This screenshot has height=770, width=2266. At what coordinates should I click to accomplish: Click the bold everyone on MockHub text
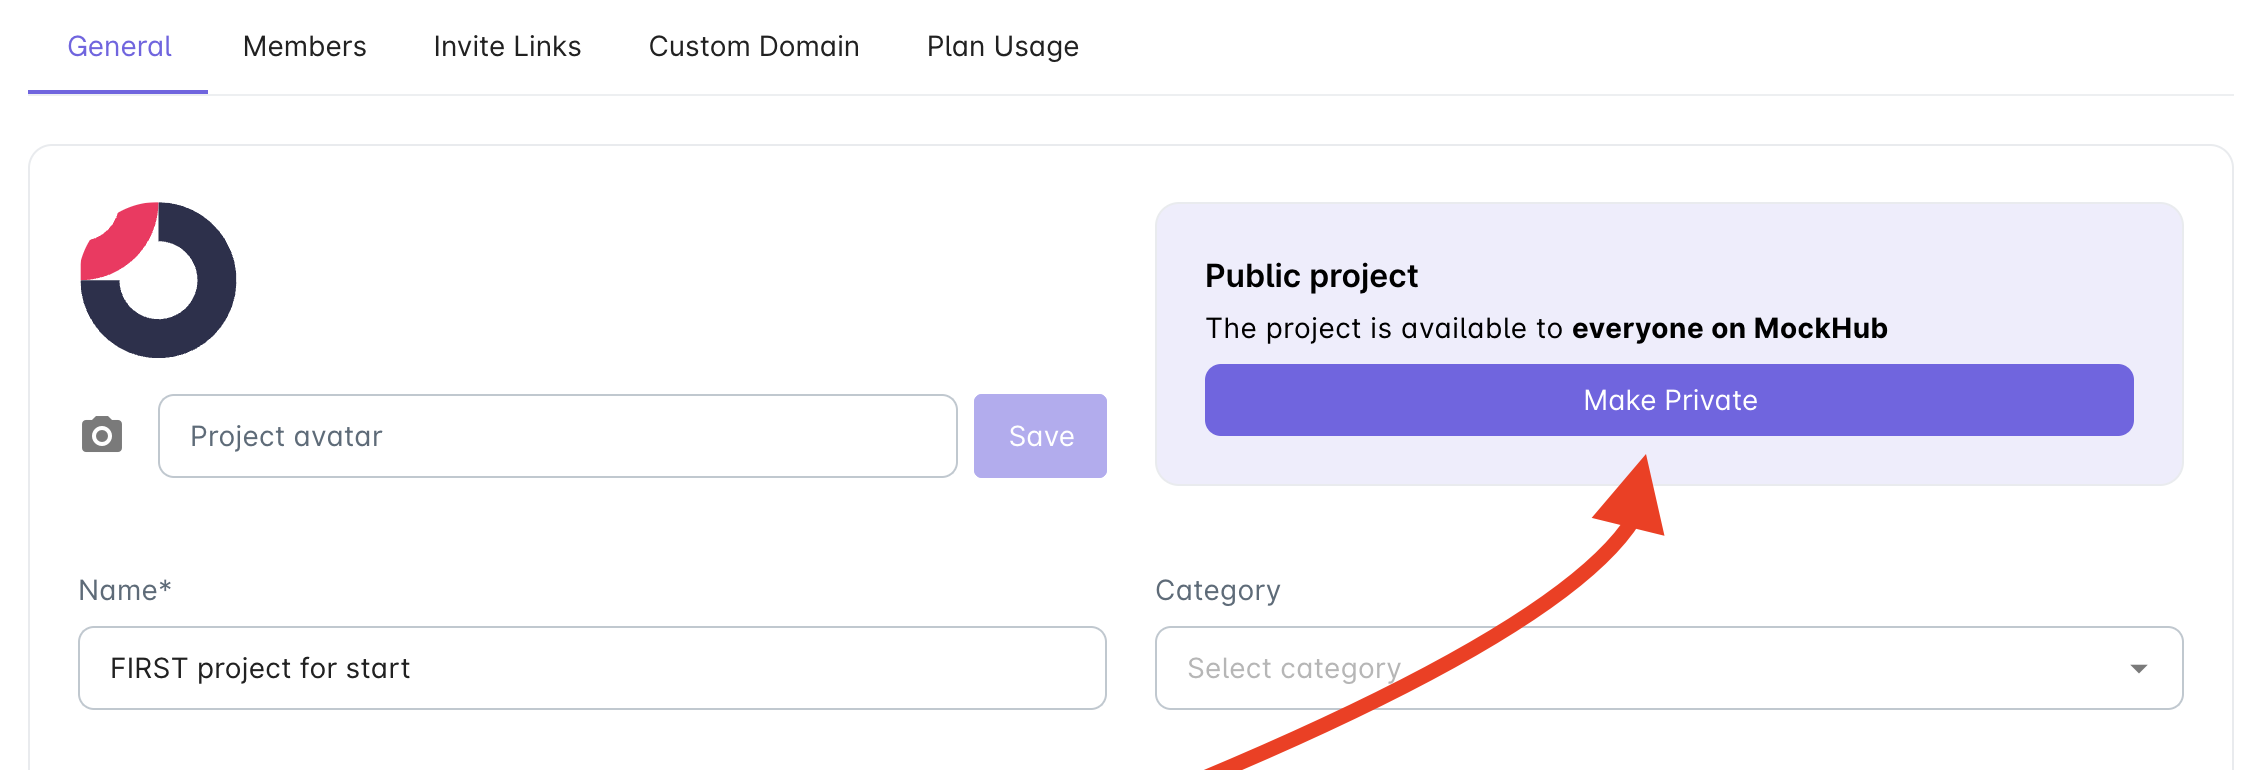pyautogui.click(x=1729, y=328)
